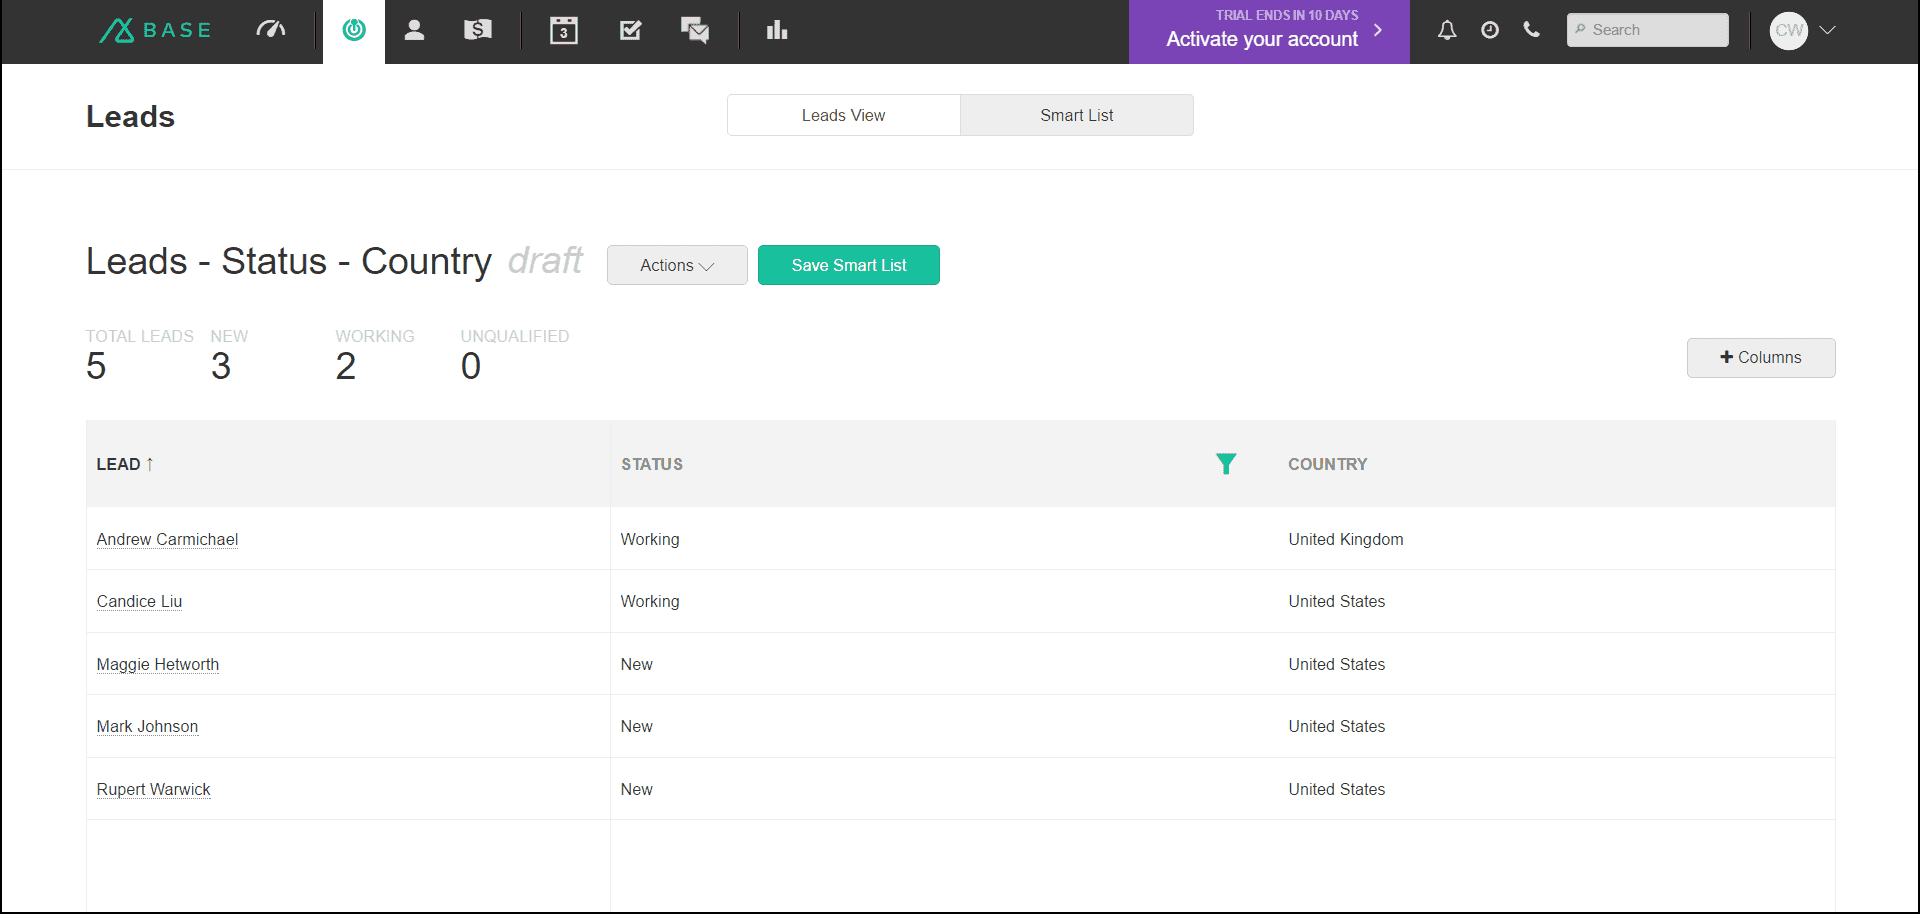The image size is (1920, 914).
Task: Click the New leads count 3
Action: (221, 366)
